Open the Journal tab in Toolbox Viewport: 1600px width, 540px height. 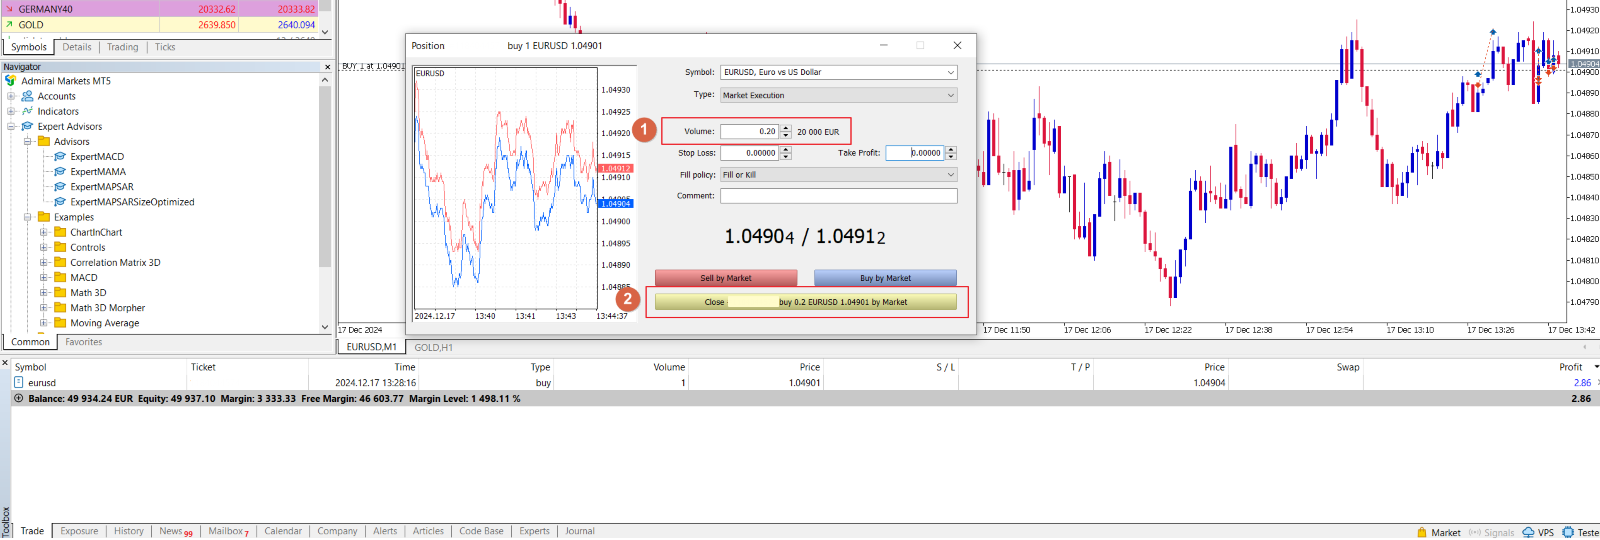click(580, 531)
